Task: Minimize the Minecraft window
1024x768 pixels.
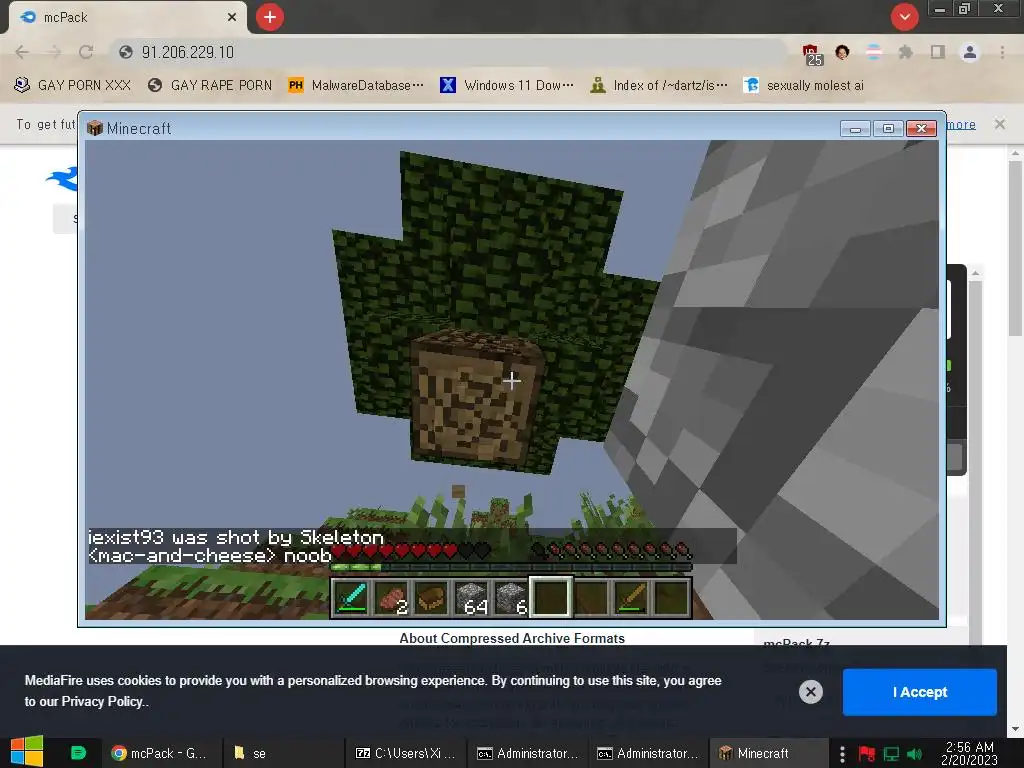Action: click(x=855, y=129)
